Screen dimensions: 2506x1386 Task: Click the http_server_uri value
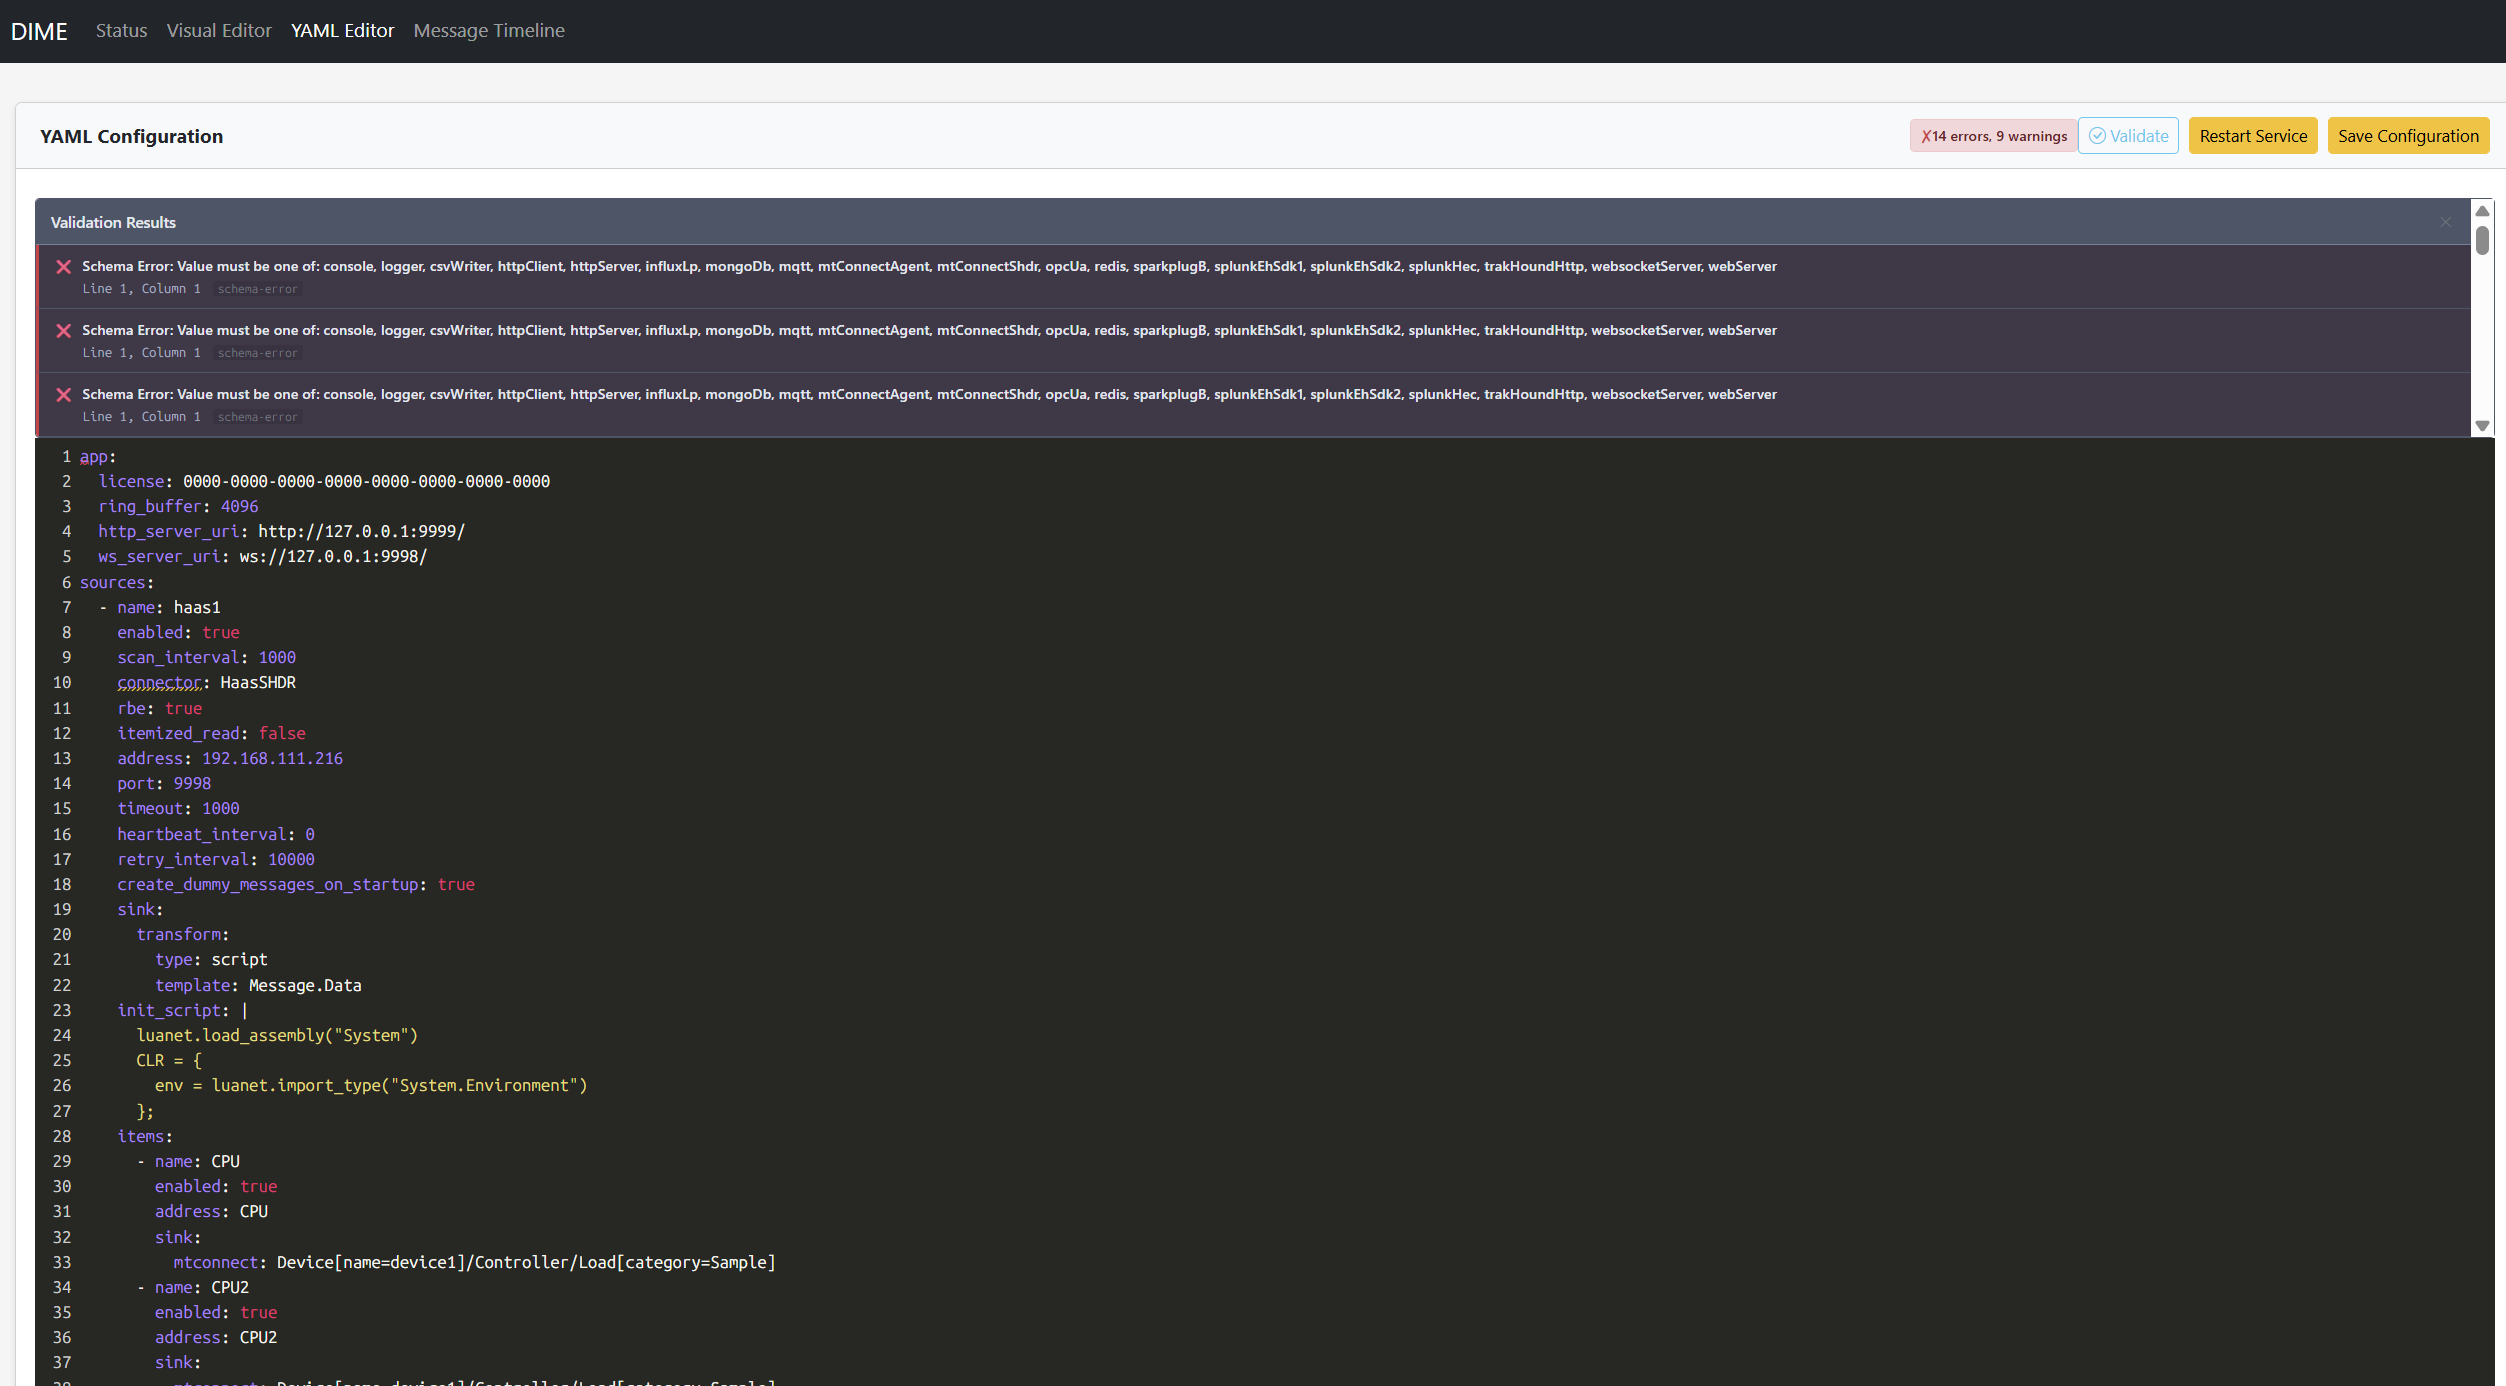coord(362,532)
